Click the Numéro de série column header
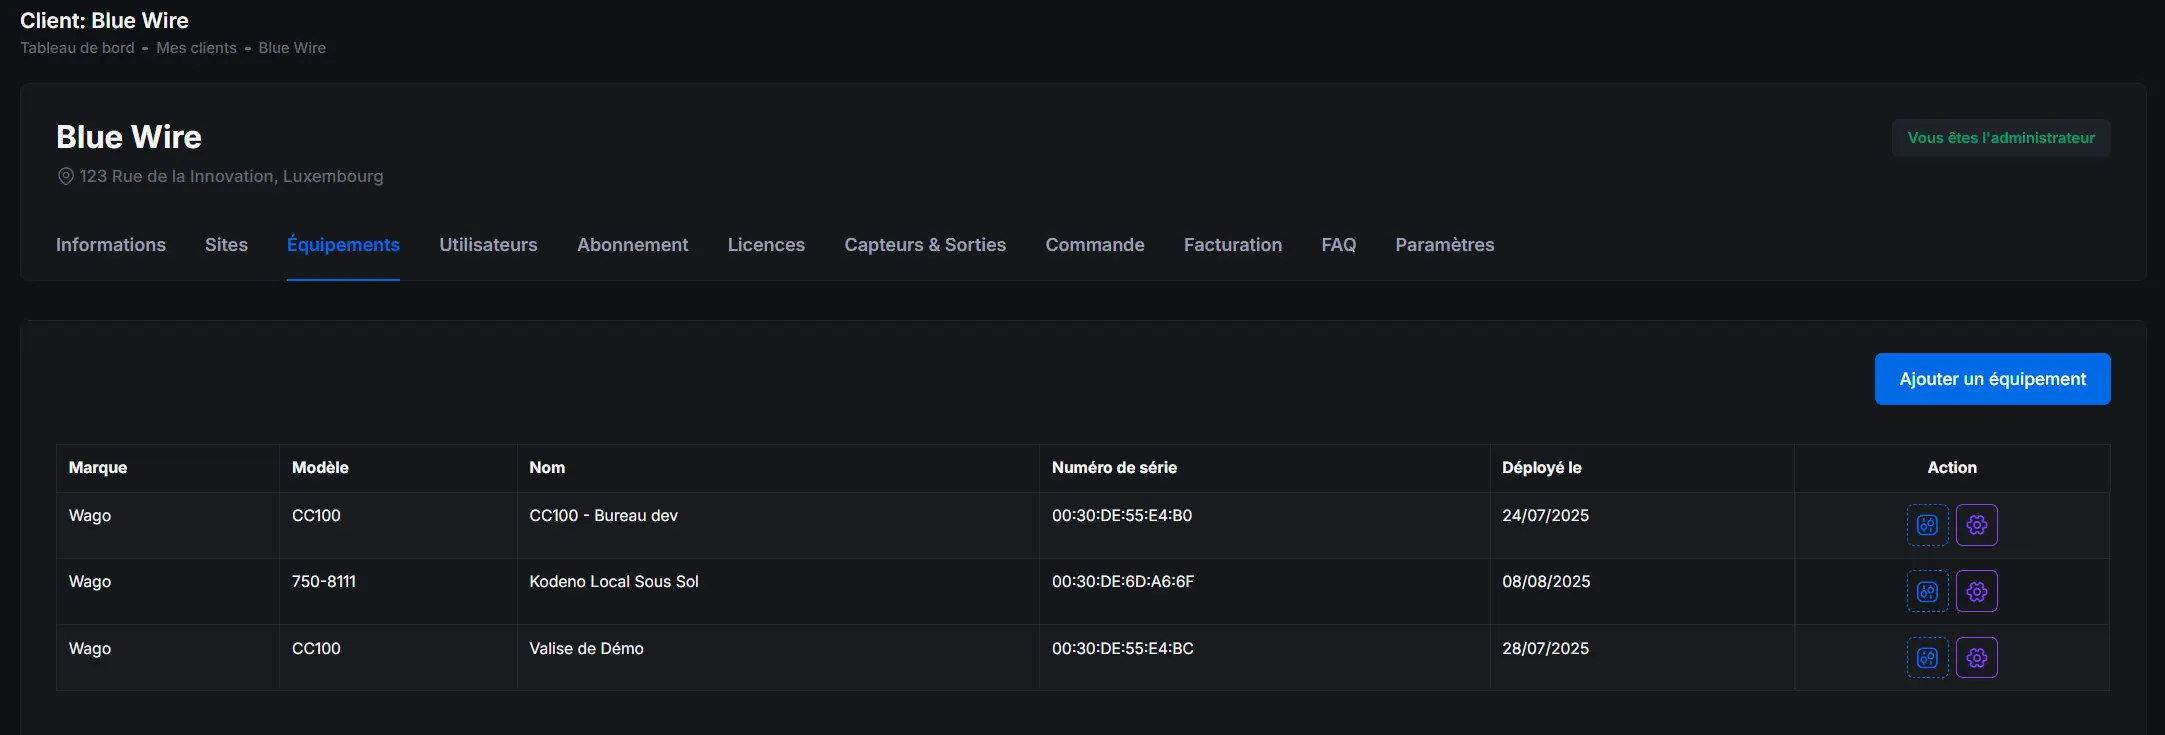Image resolution: width=2165 pixels, height=735 pixels. click(1114, 467)
